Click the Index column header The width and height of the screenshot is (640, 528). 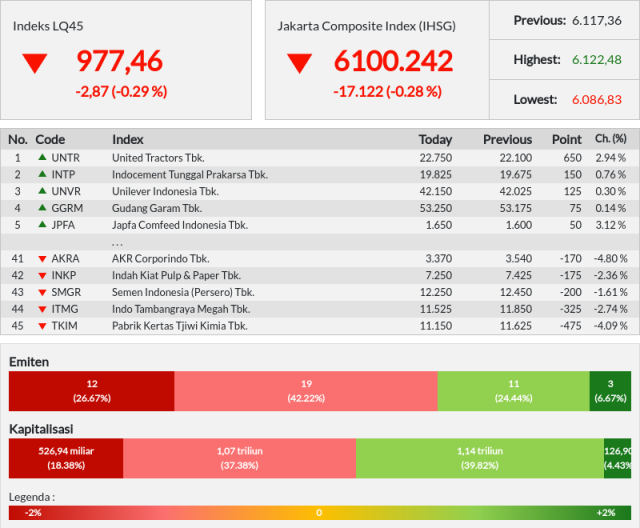click(128, 140)
